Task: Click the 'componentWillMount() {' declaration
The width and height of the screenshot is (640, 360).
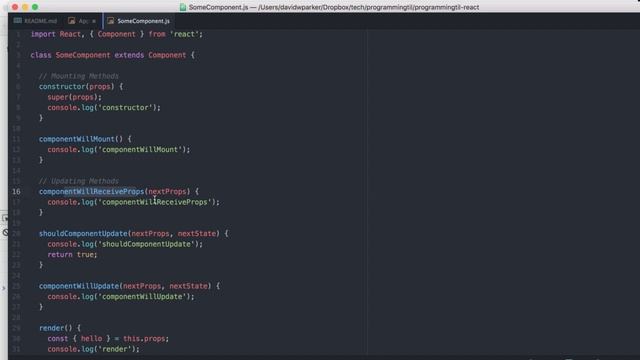Action: click(85, 139)
